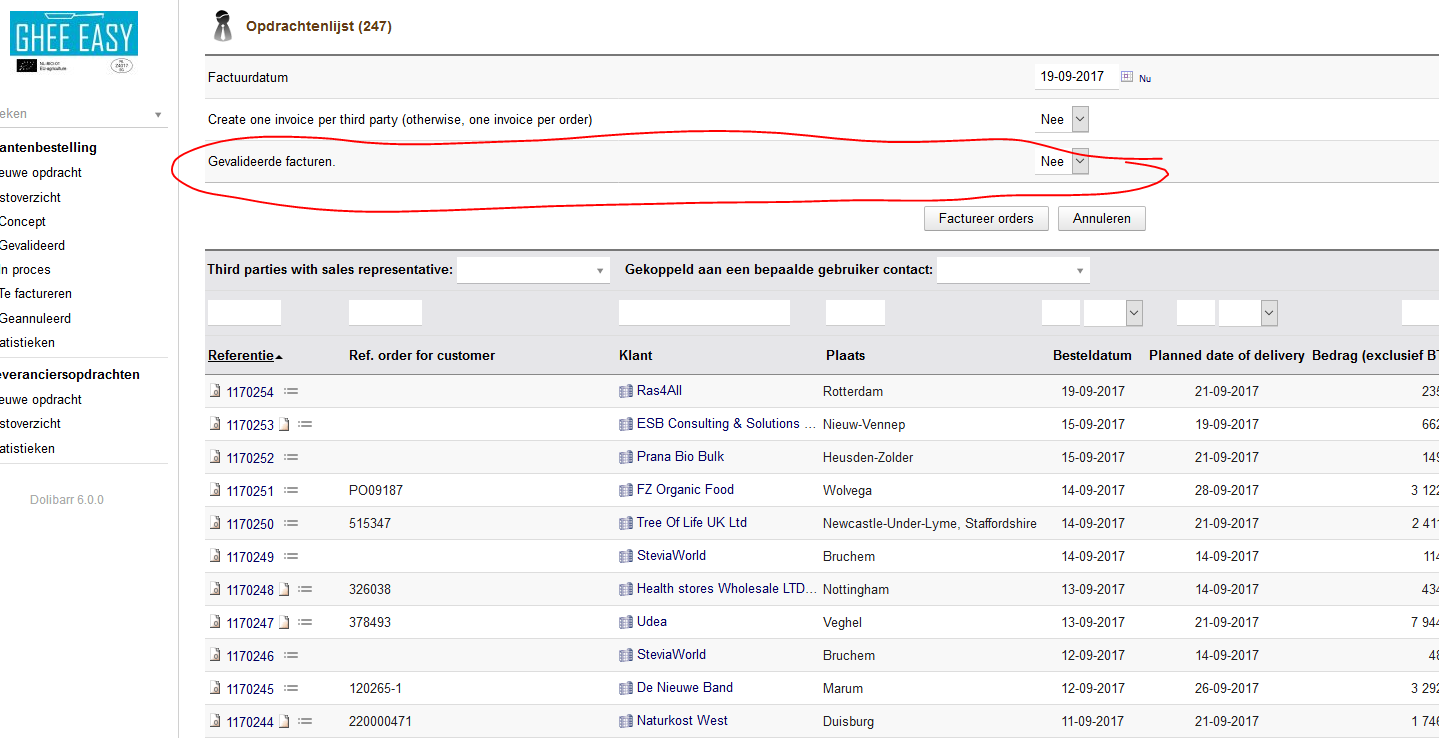Open customer order 1170251
This screenshot has width=1439, height=738.
(250, 490)
